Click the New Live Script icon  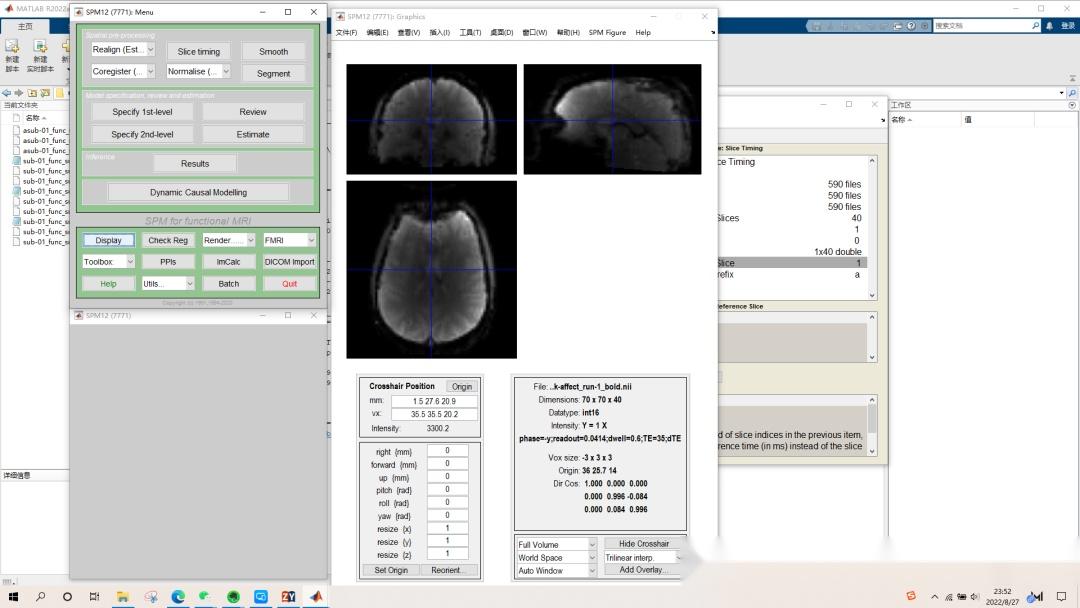click(40, 47)
